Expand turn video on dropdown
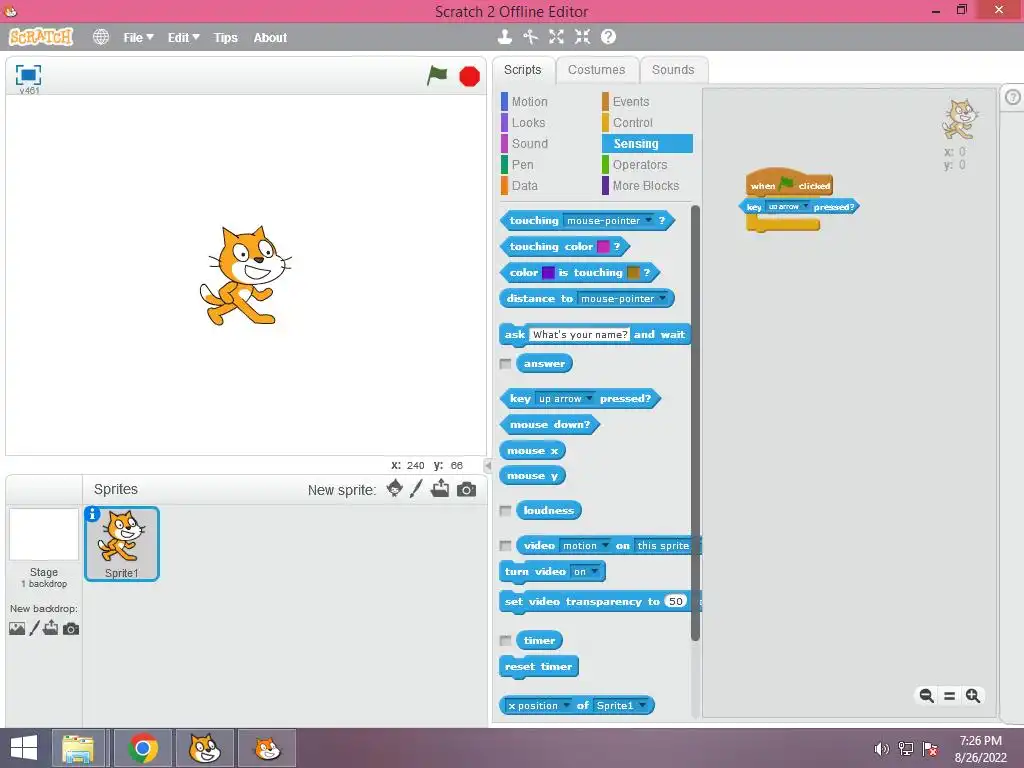Viewport: 1024px width, 768px height. point(594,571)
